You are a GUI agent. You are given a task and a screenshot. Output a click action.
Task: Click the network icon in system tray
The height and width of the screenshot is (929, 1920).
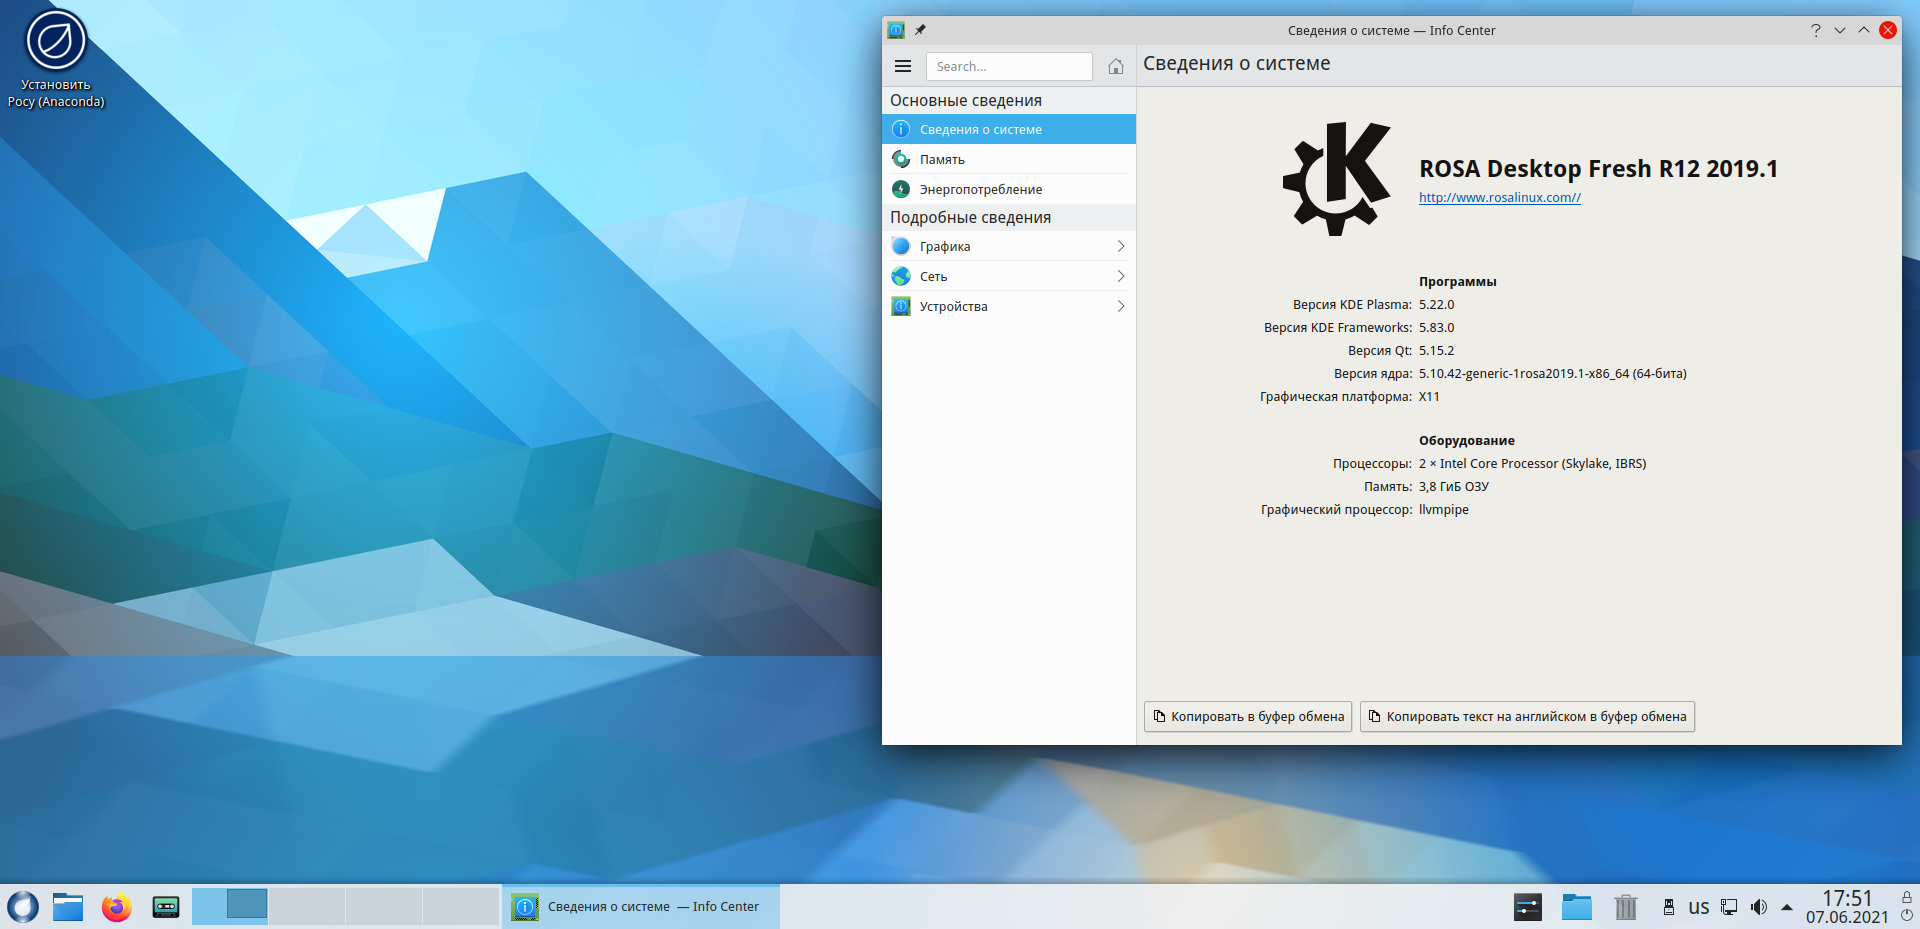point(1729,907)
